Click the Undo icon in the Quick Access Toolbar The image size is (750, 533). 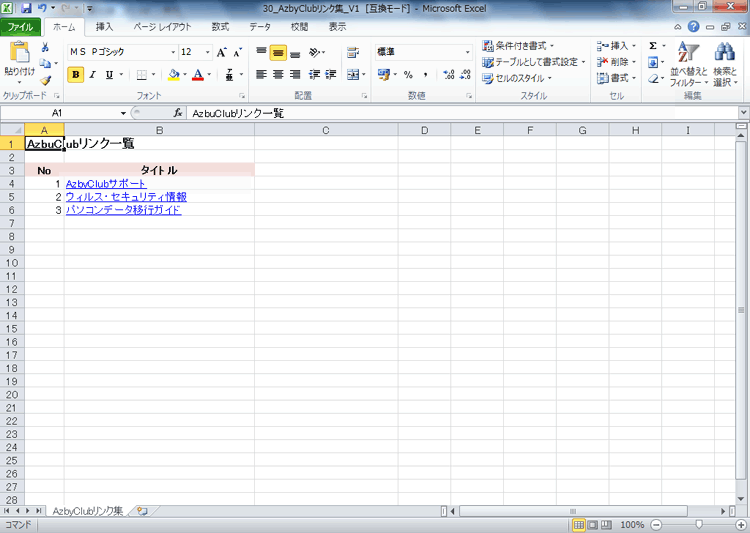pos(42,8)
